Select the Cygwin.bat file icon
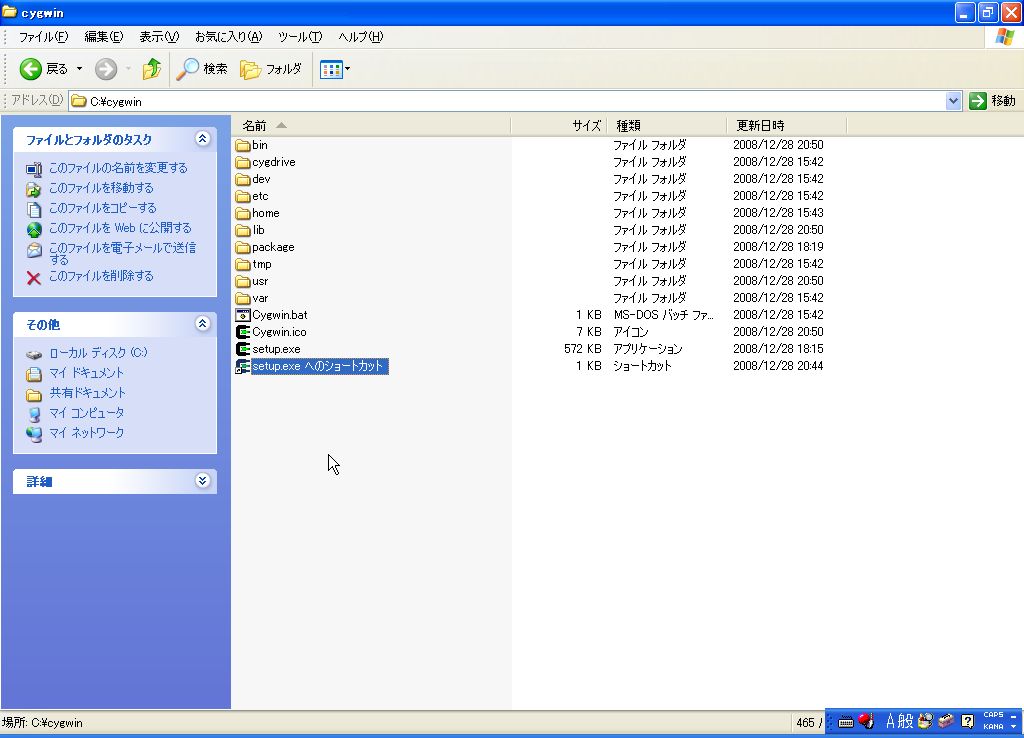Screen dimensions: 1024x738 (x=243, y=315)
